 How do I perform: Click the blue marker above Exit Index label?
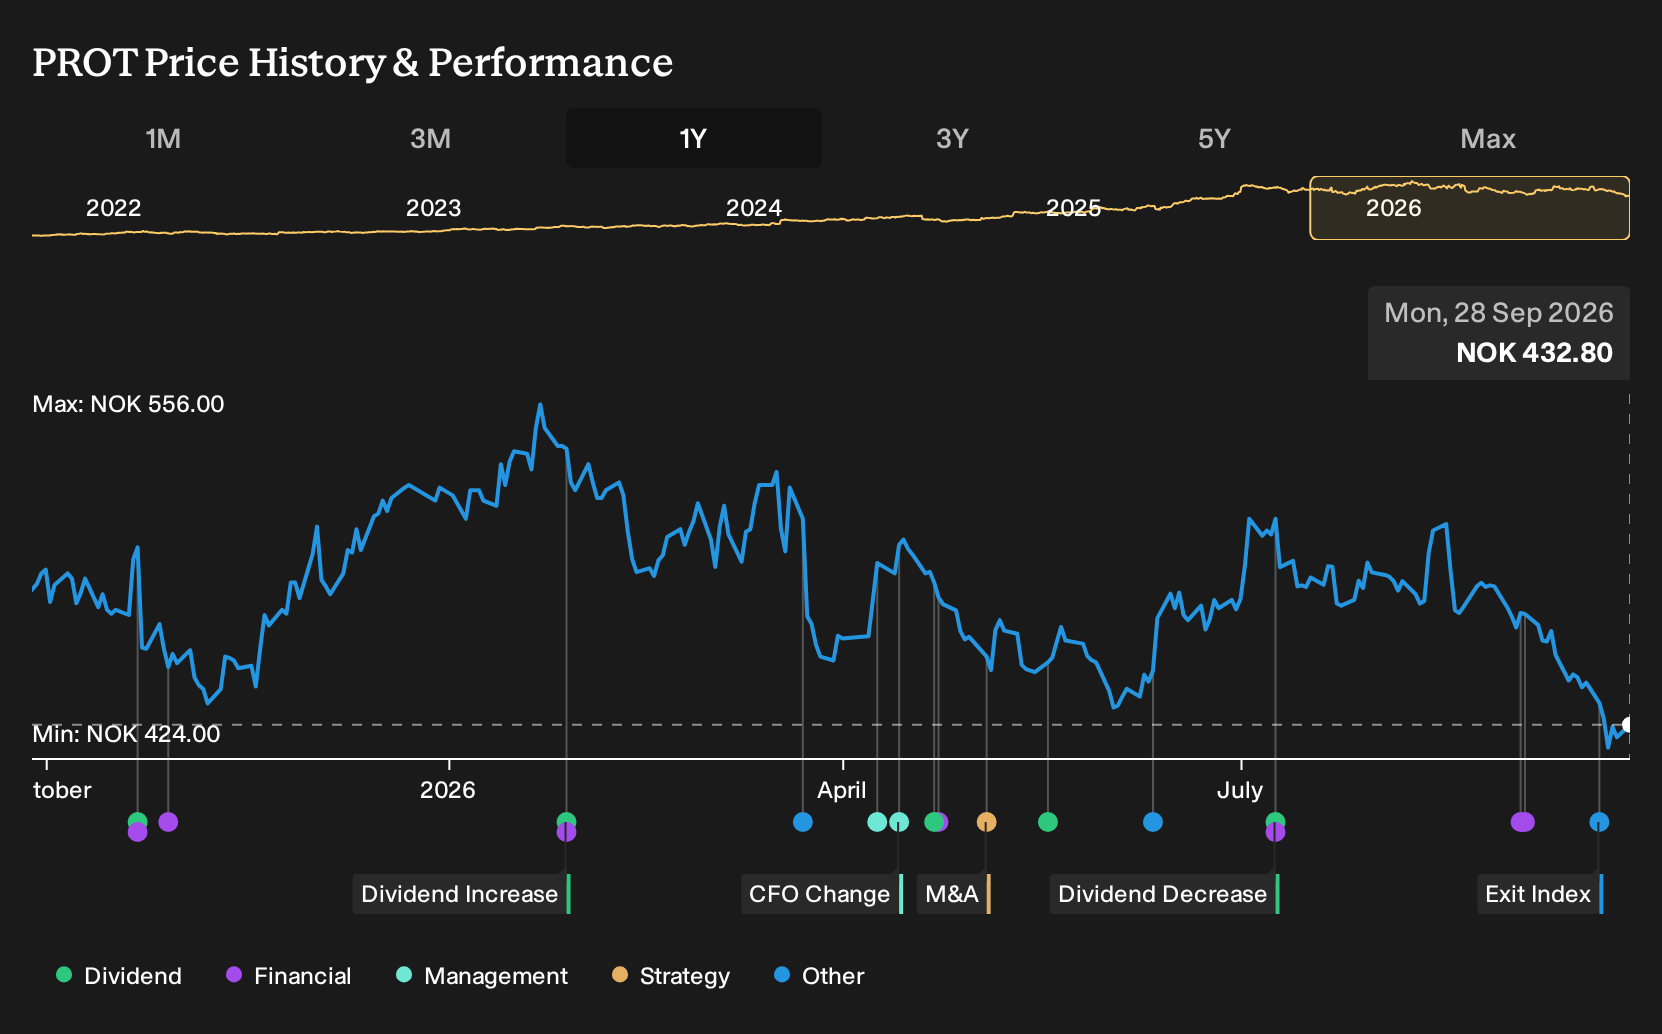[1599, 822]
